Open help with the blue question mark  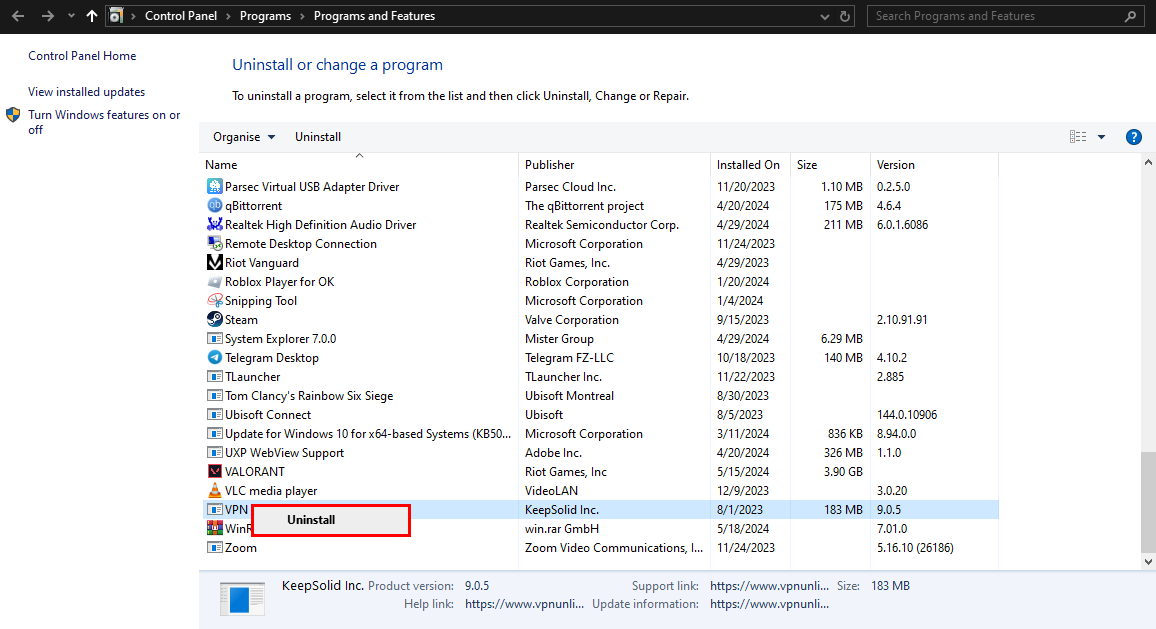click(x=1134, y=137)
